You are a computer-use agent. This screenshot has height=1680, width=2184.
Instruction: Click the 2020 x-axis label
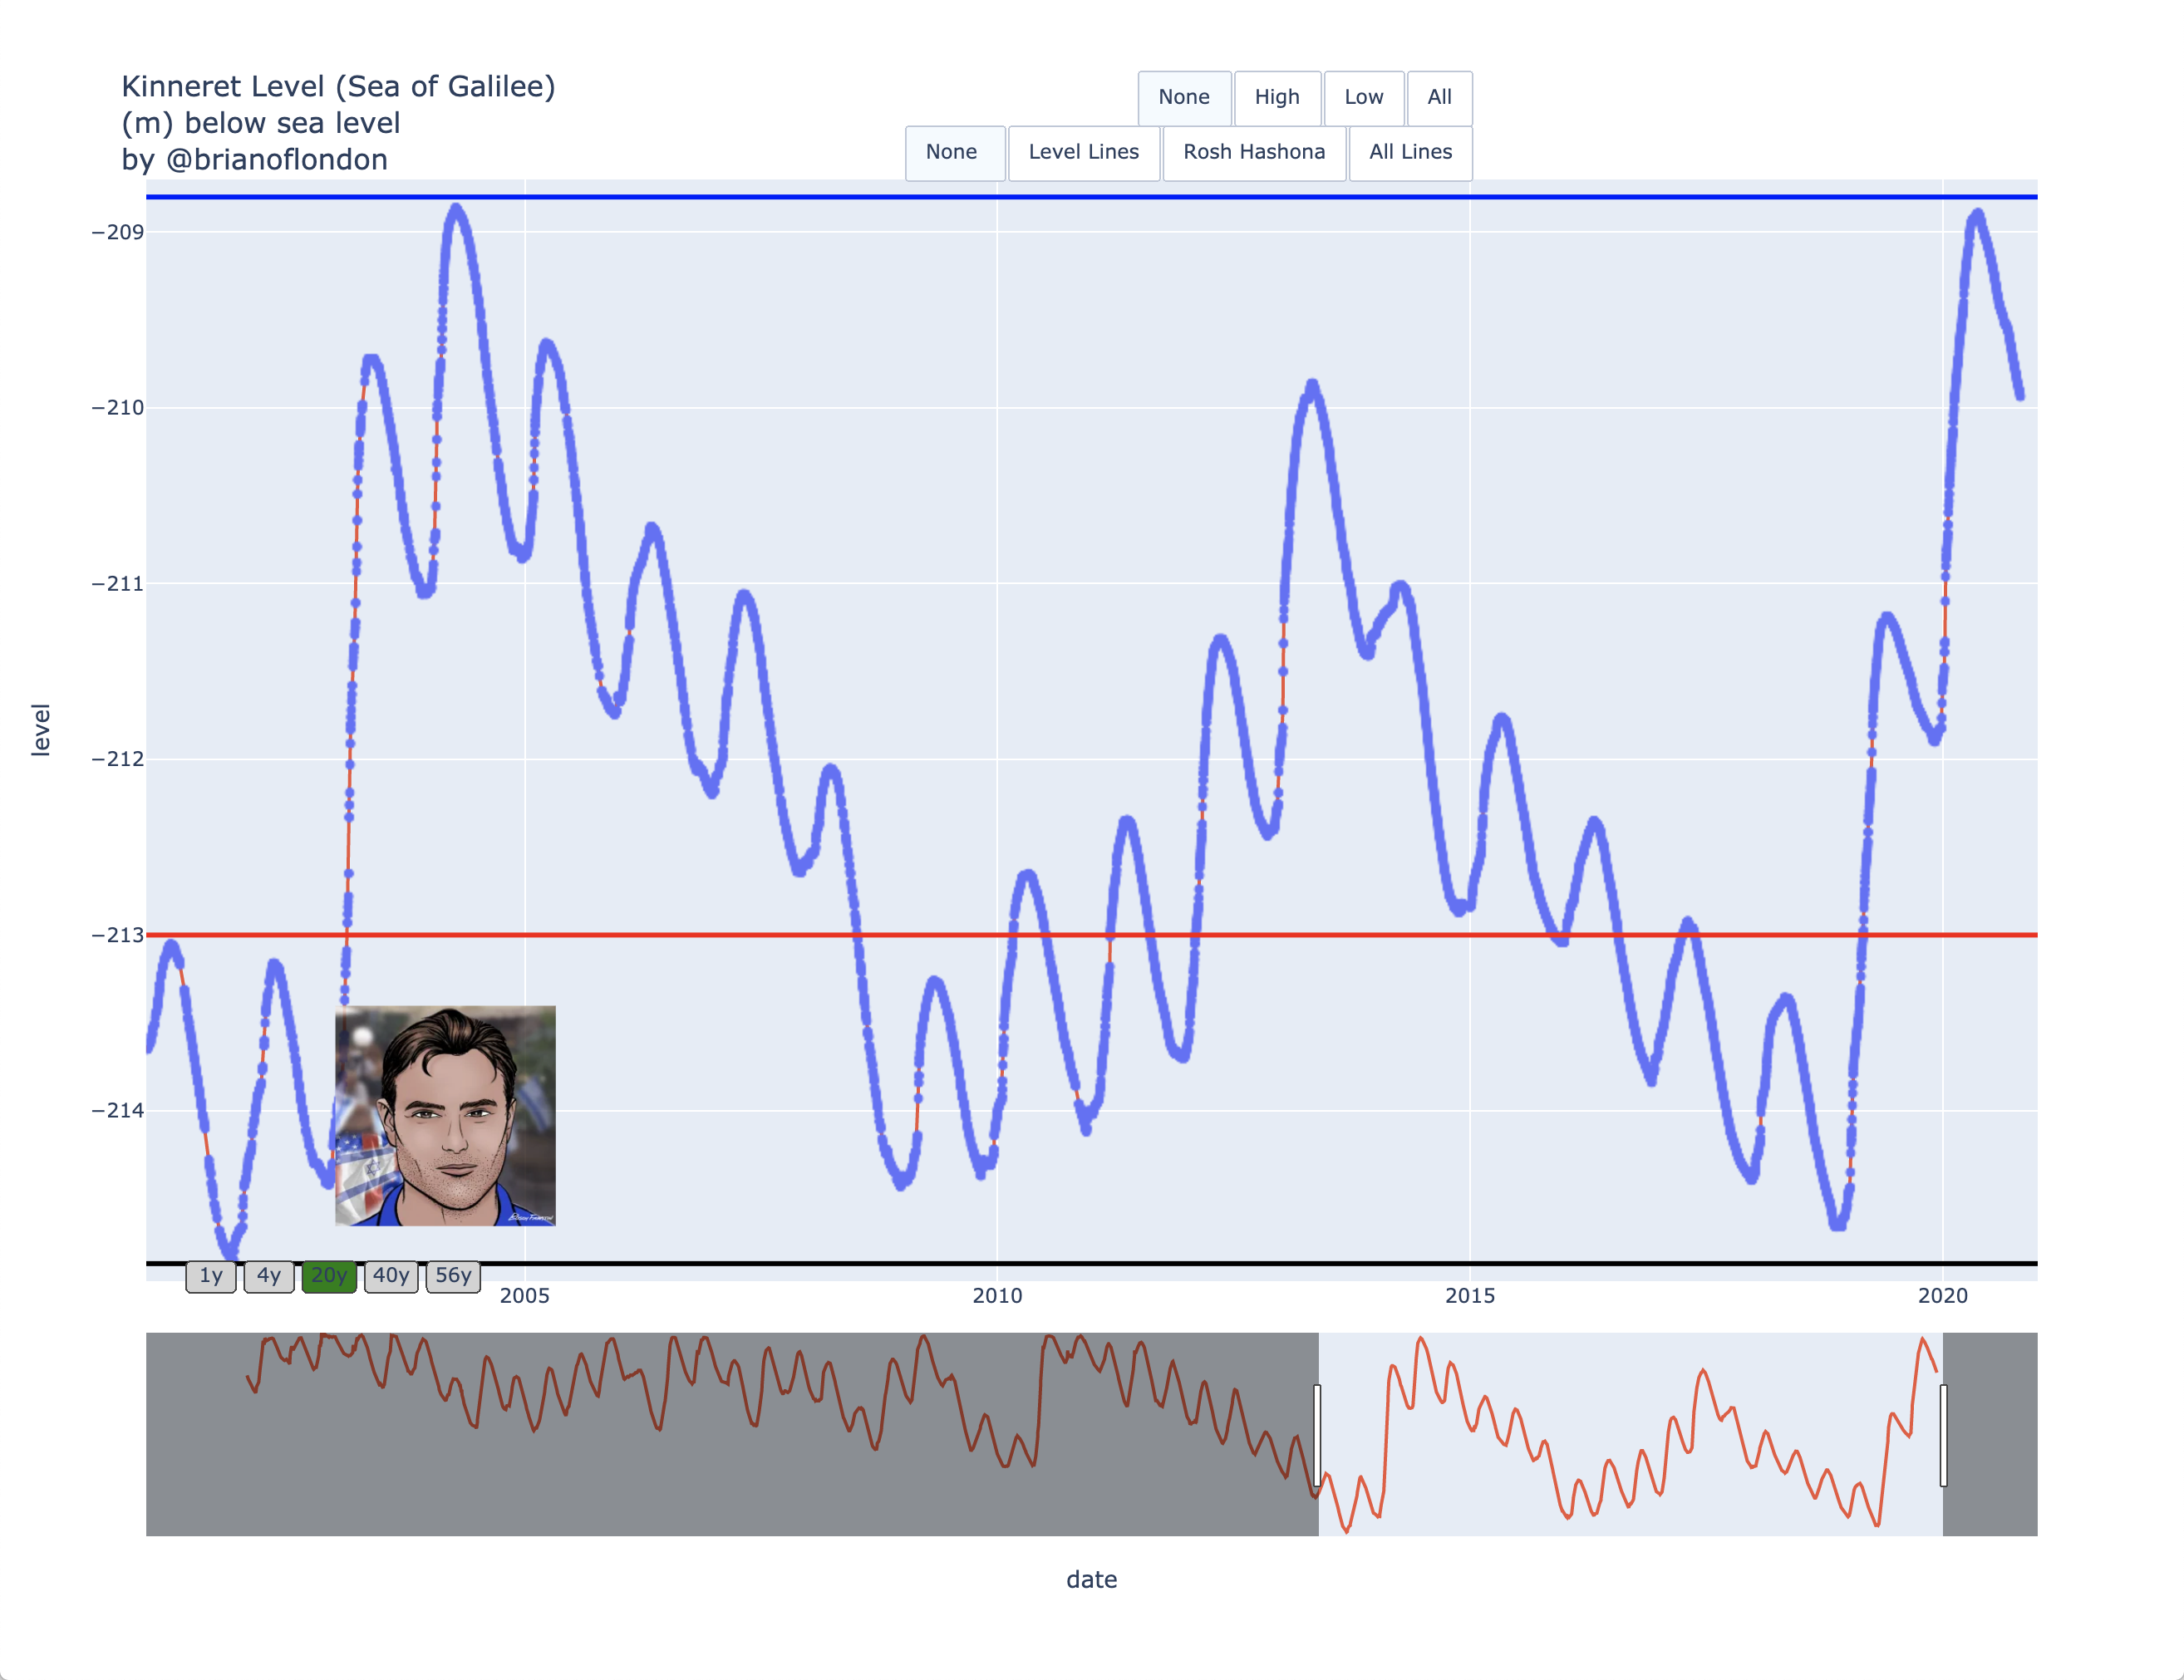click(x=1943, y=1296)
